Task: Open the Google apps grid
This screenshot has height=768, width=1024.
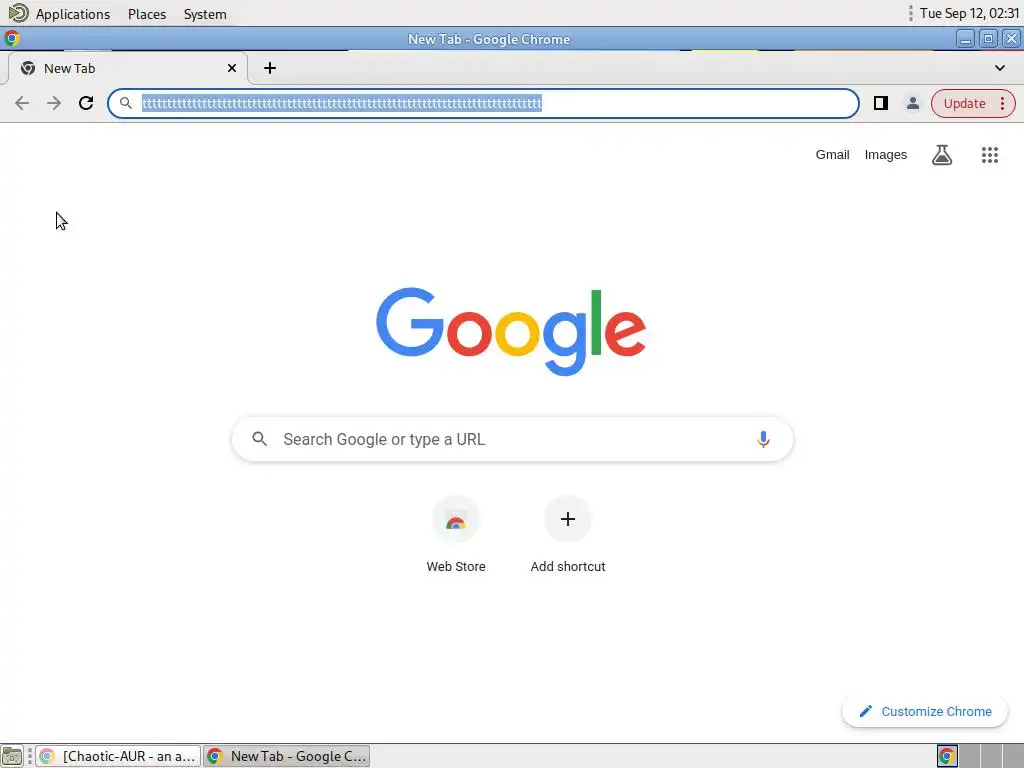Action: click(989, 155)
